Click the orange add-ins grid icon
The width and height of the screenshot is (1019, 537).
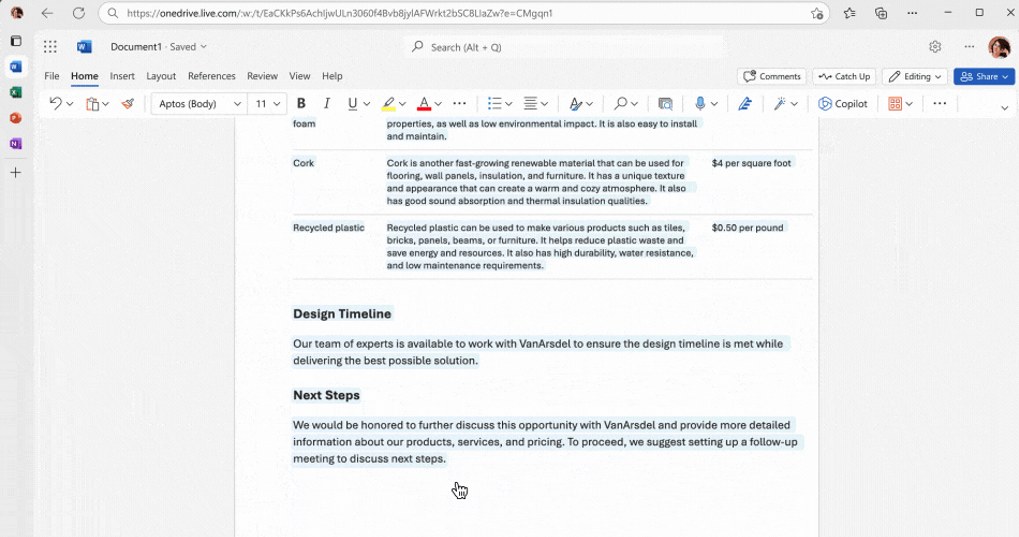pos(895,103)
